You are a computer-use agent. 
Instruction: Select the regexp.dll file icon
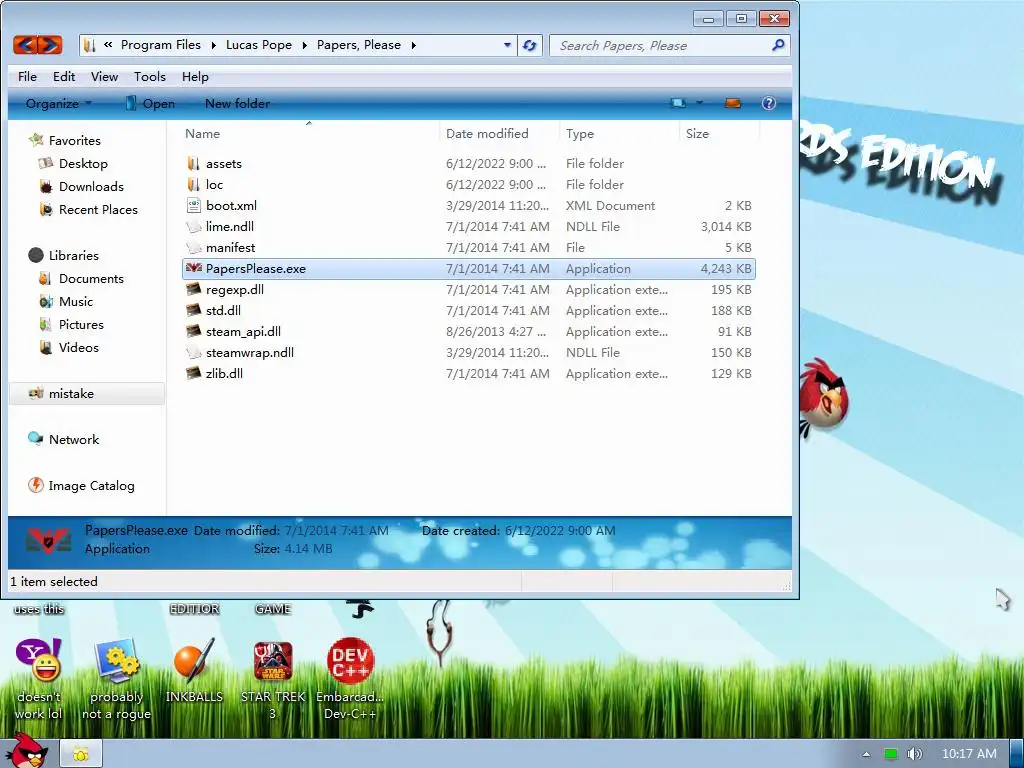coord(193,289)
